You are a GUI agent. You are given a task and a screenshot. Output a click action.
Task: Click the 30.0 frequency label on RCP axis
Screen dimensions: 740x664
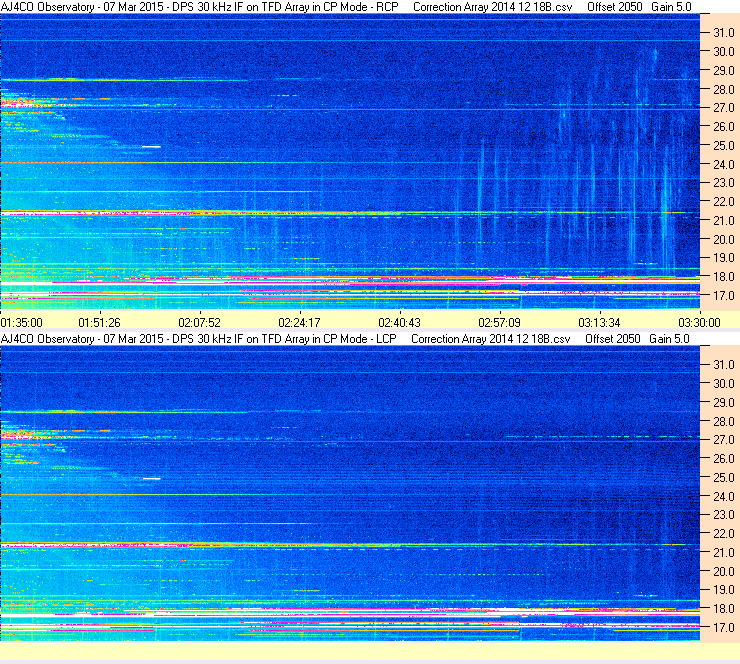[724, 52]
